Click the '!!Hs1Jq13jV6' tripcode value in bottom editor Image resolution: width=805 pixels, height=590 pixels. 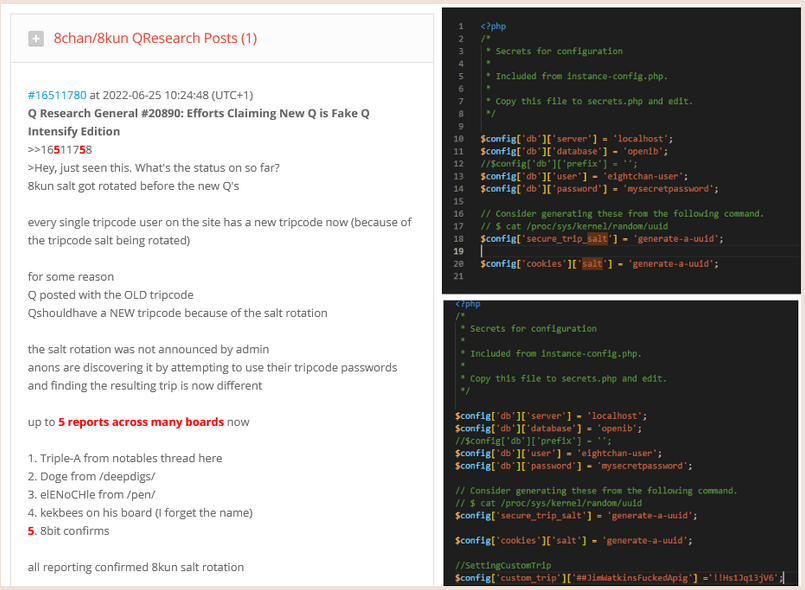click(x=742, y=578)
